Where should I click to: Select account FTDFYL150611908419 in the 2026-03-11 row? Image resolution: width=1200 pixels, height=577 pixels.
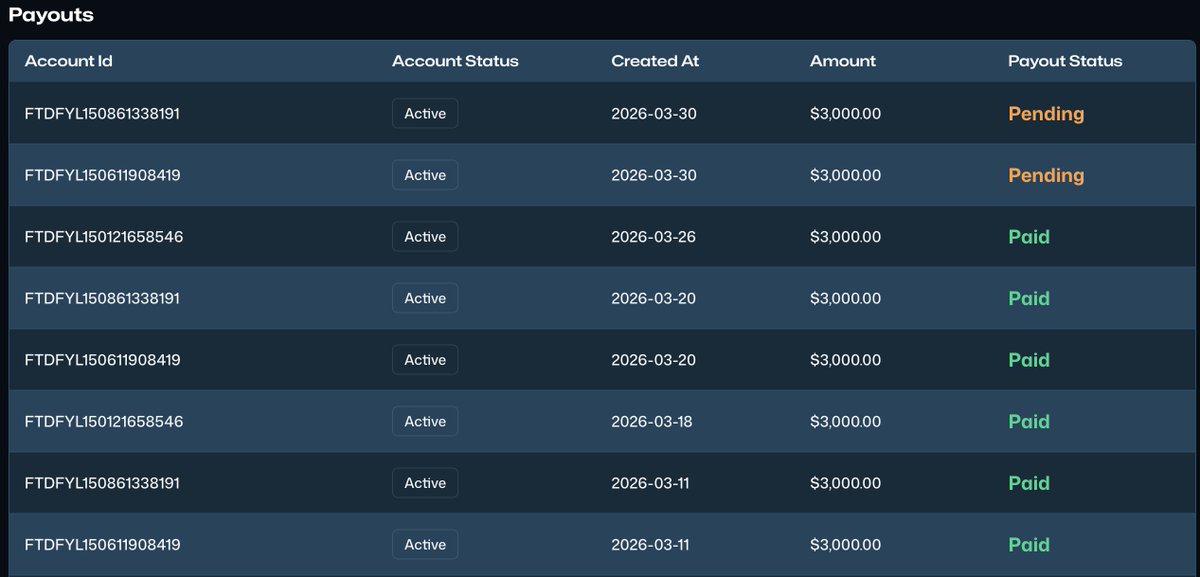coord(102,544)
